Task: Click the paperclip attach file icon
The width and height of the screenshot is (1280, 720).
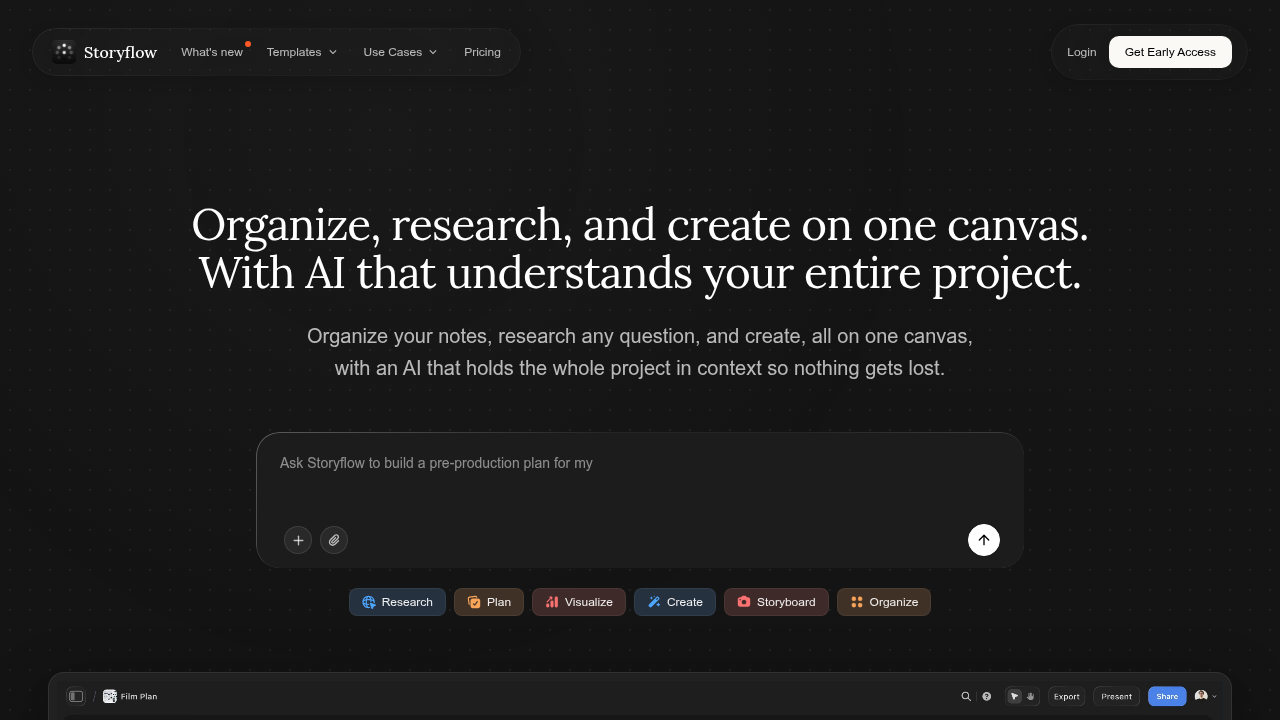Action: 334,540
